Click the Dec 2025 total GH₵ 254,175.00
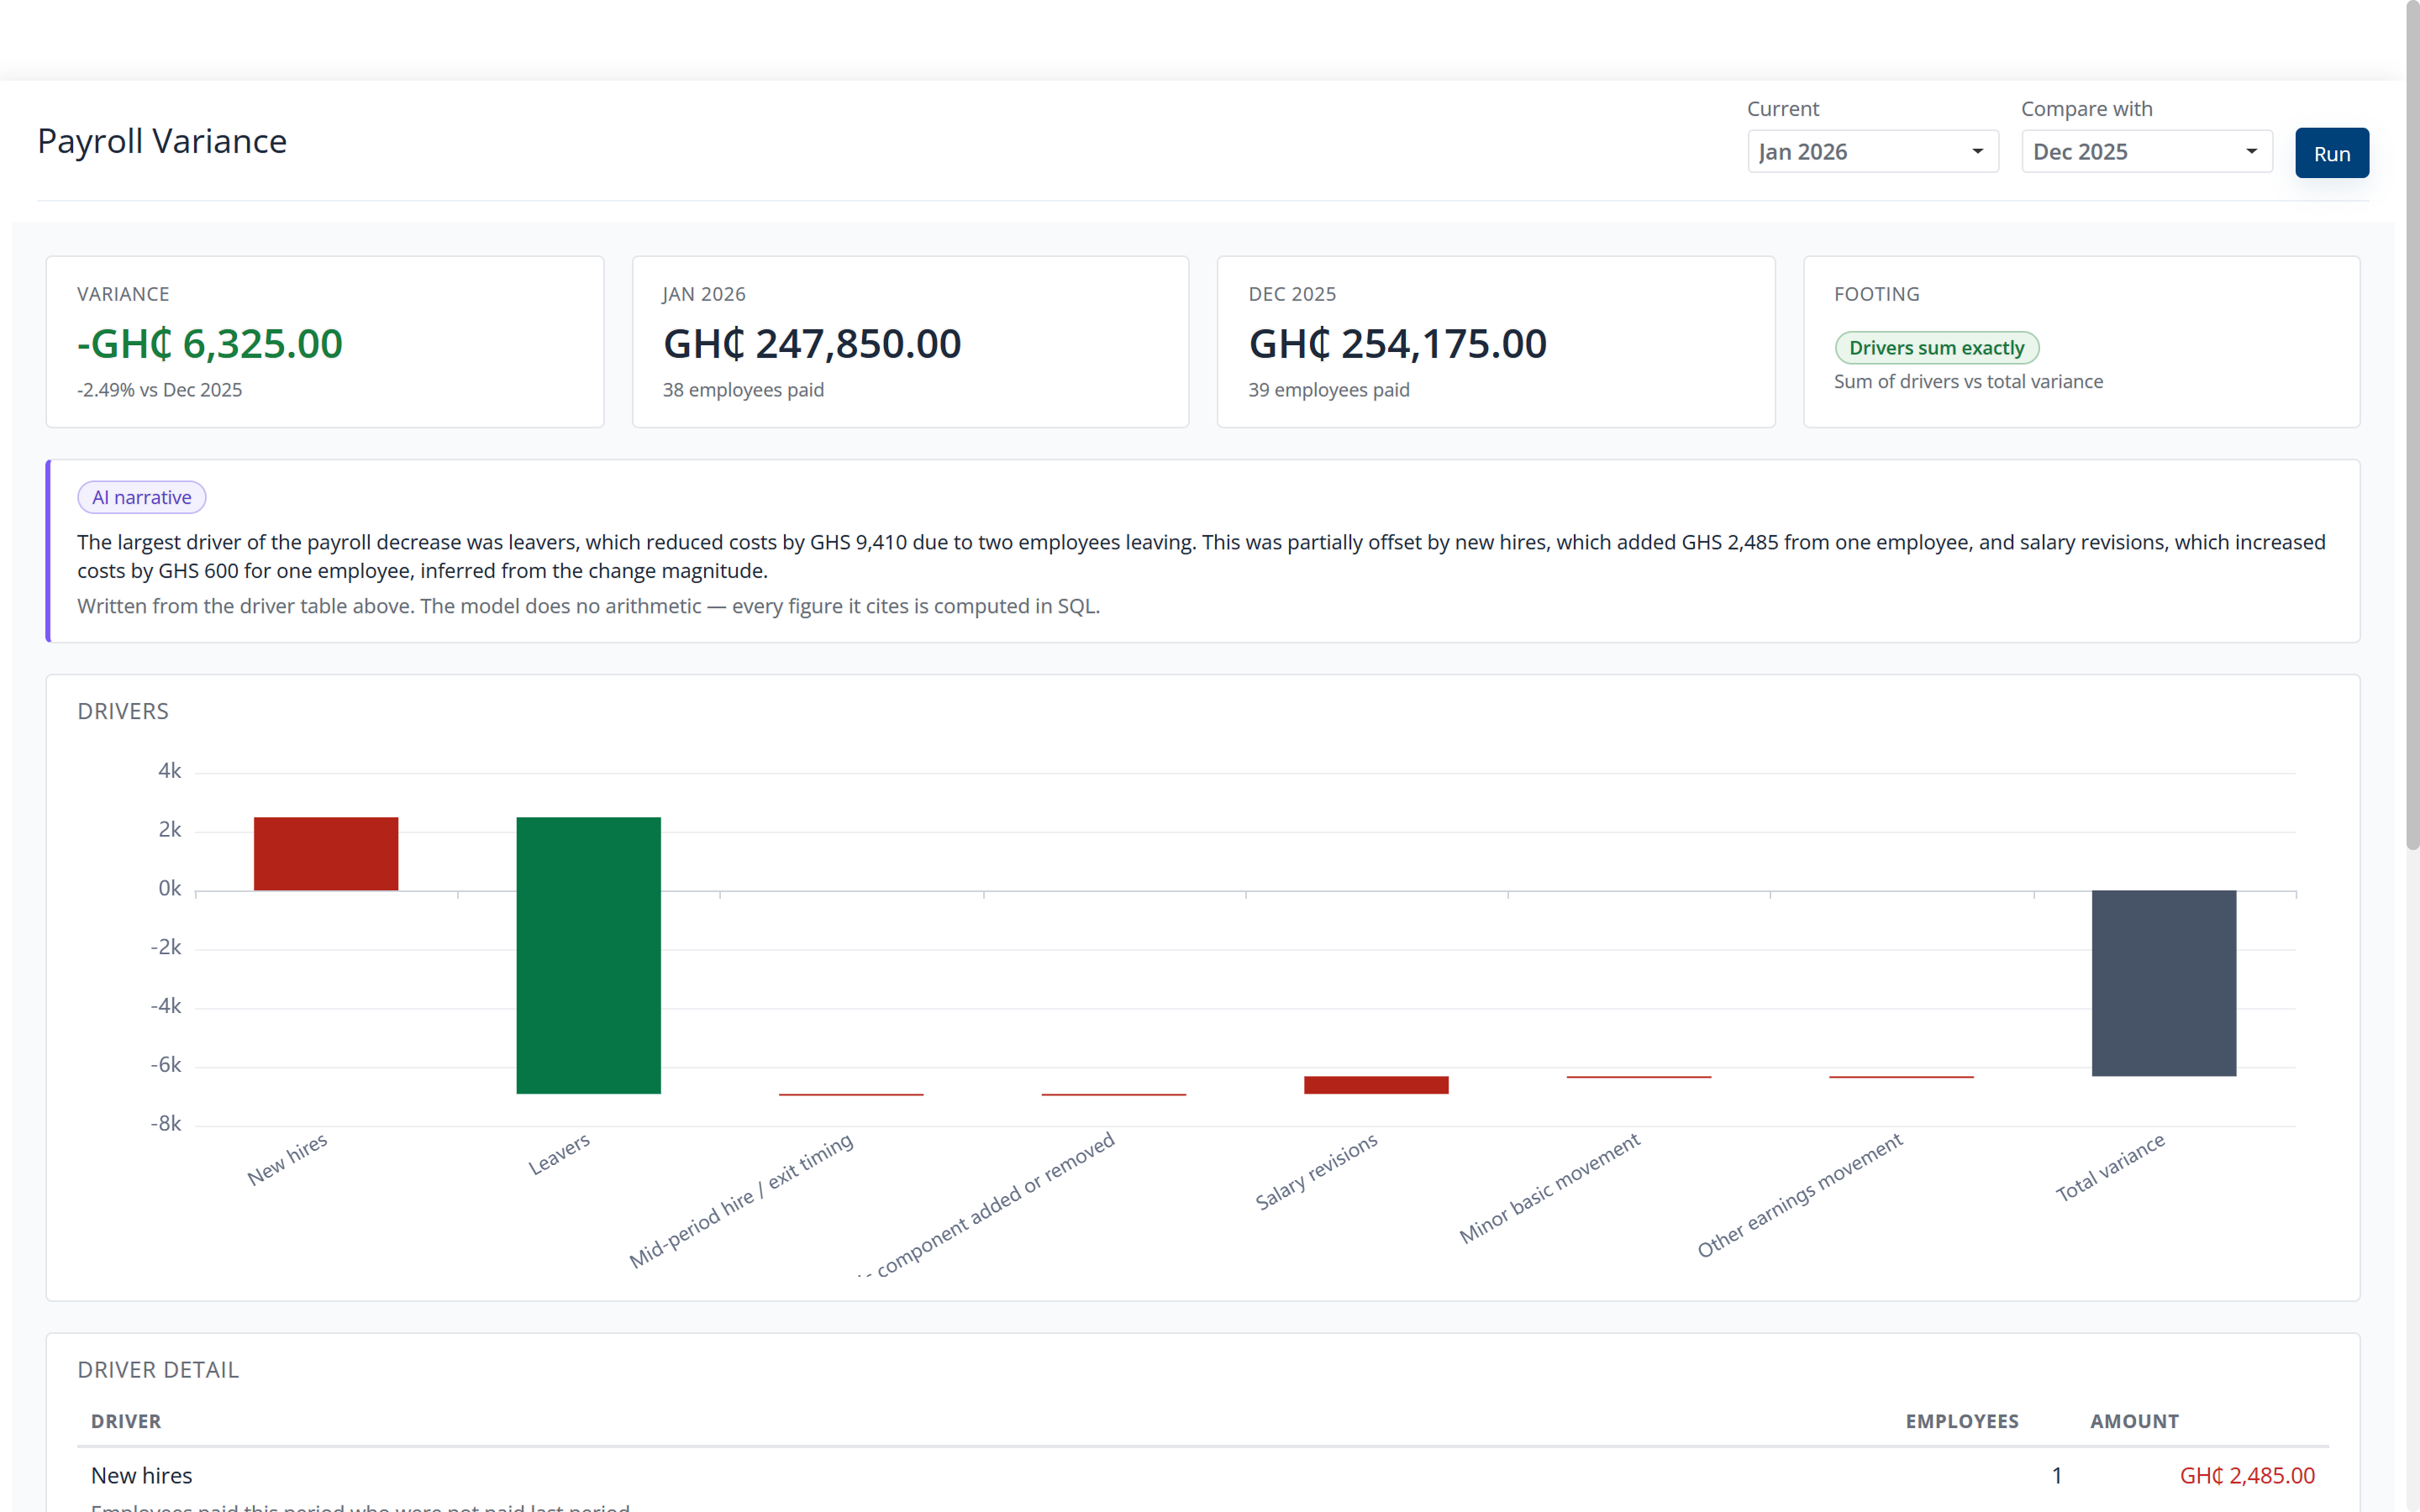This screenshot has height=1512, width=2420. (1397, 344)
